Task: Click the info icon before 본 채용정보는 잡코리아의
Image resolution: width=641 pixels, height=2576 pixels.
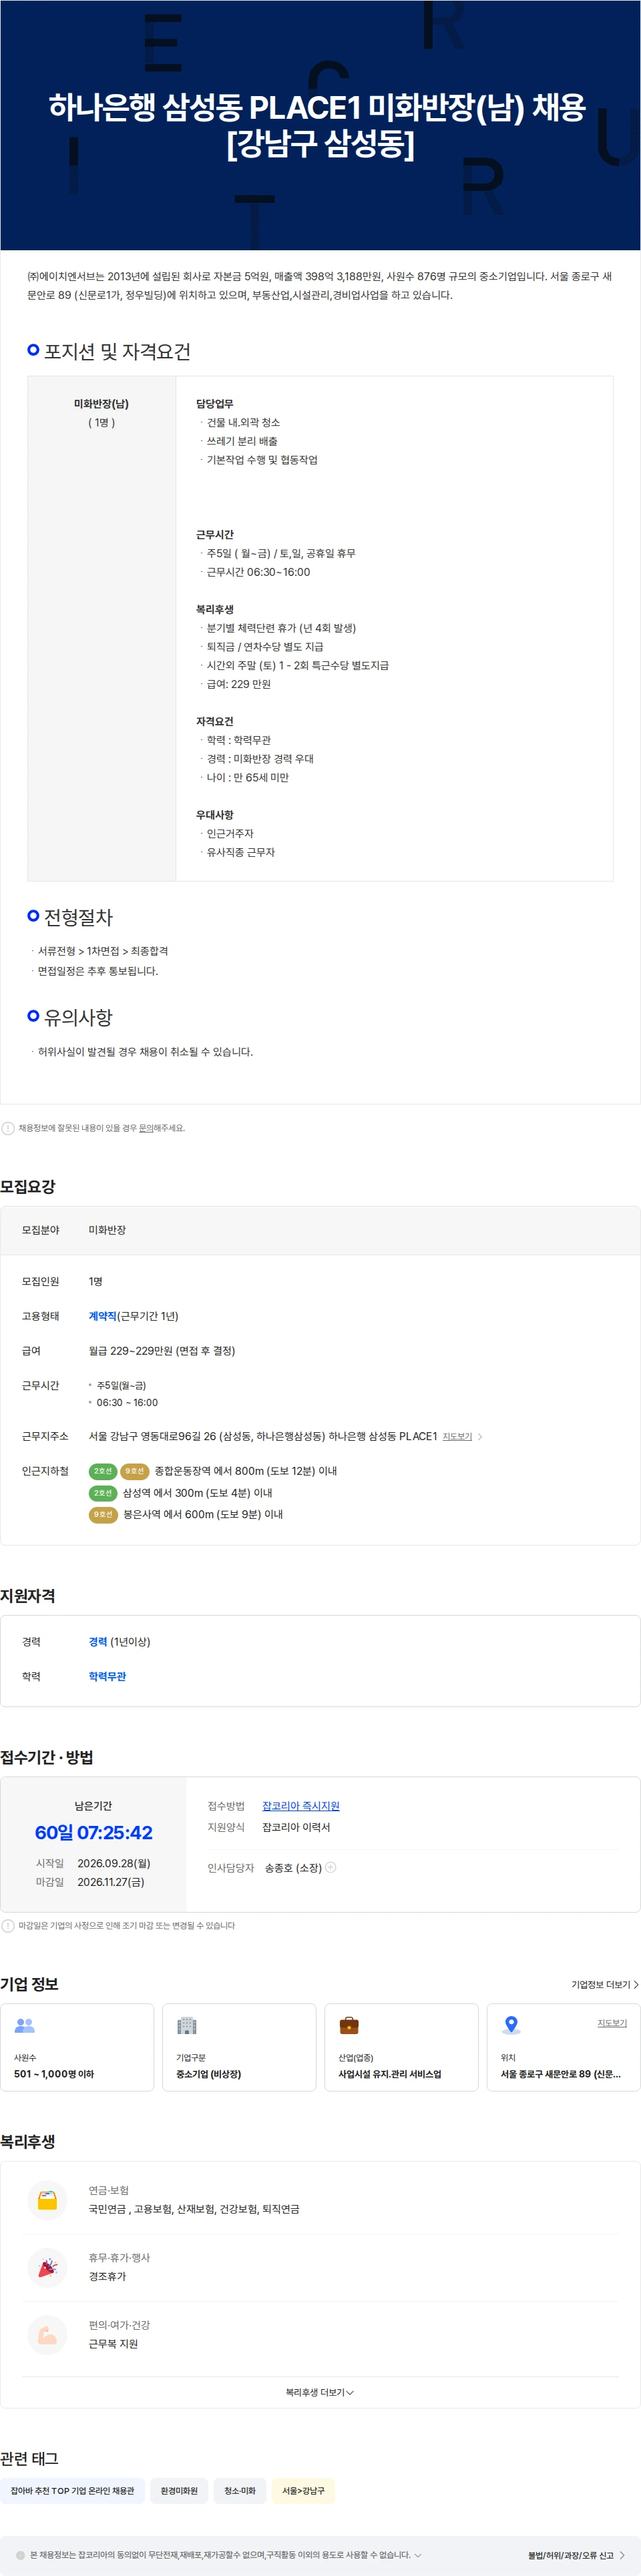Action: (x=20, y=2554)
